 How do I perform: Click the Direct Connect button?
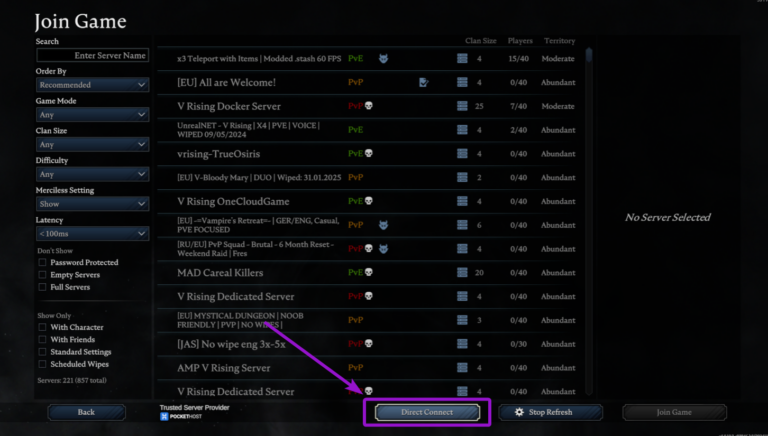tap(427, 412)
